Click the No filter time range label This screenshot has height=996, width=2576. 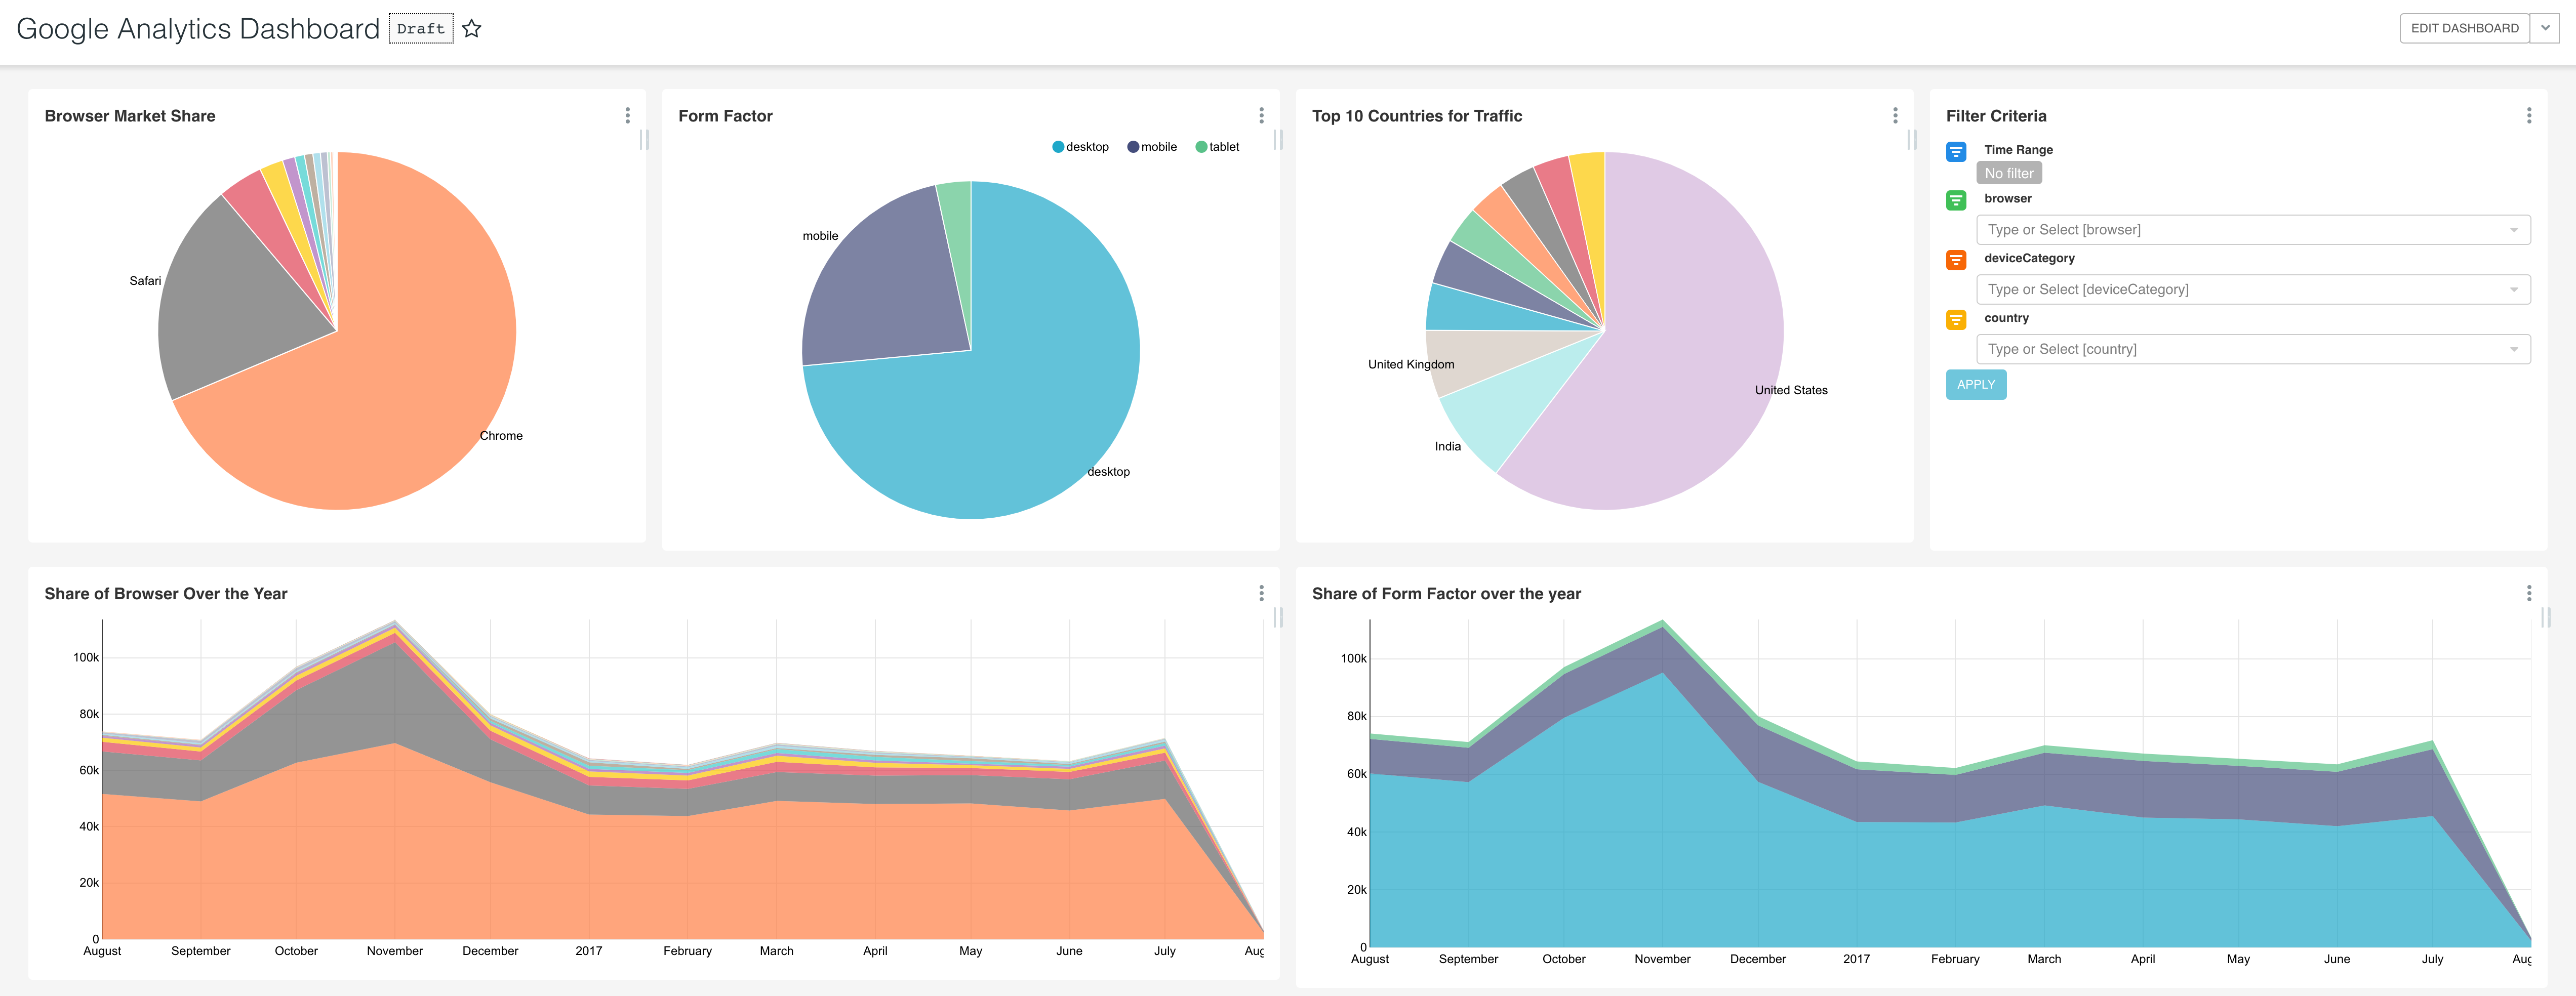pyautogui.click(x=2008, y=174)
